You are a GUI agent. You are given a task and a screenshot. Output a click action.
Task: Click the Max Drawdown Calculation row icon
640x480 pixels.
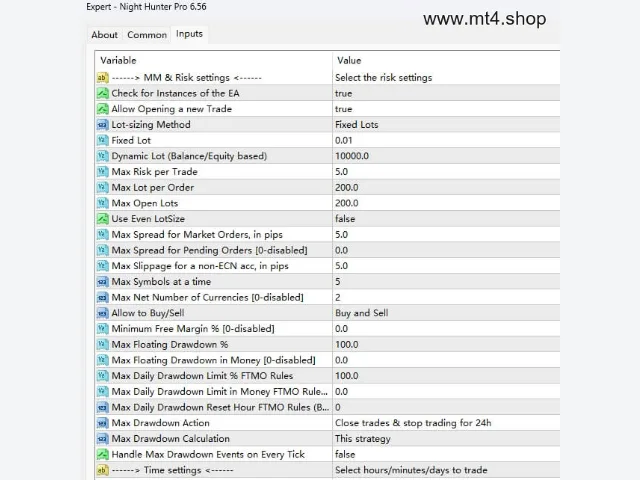pyautogui.click(x=102, y=439)
